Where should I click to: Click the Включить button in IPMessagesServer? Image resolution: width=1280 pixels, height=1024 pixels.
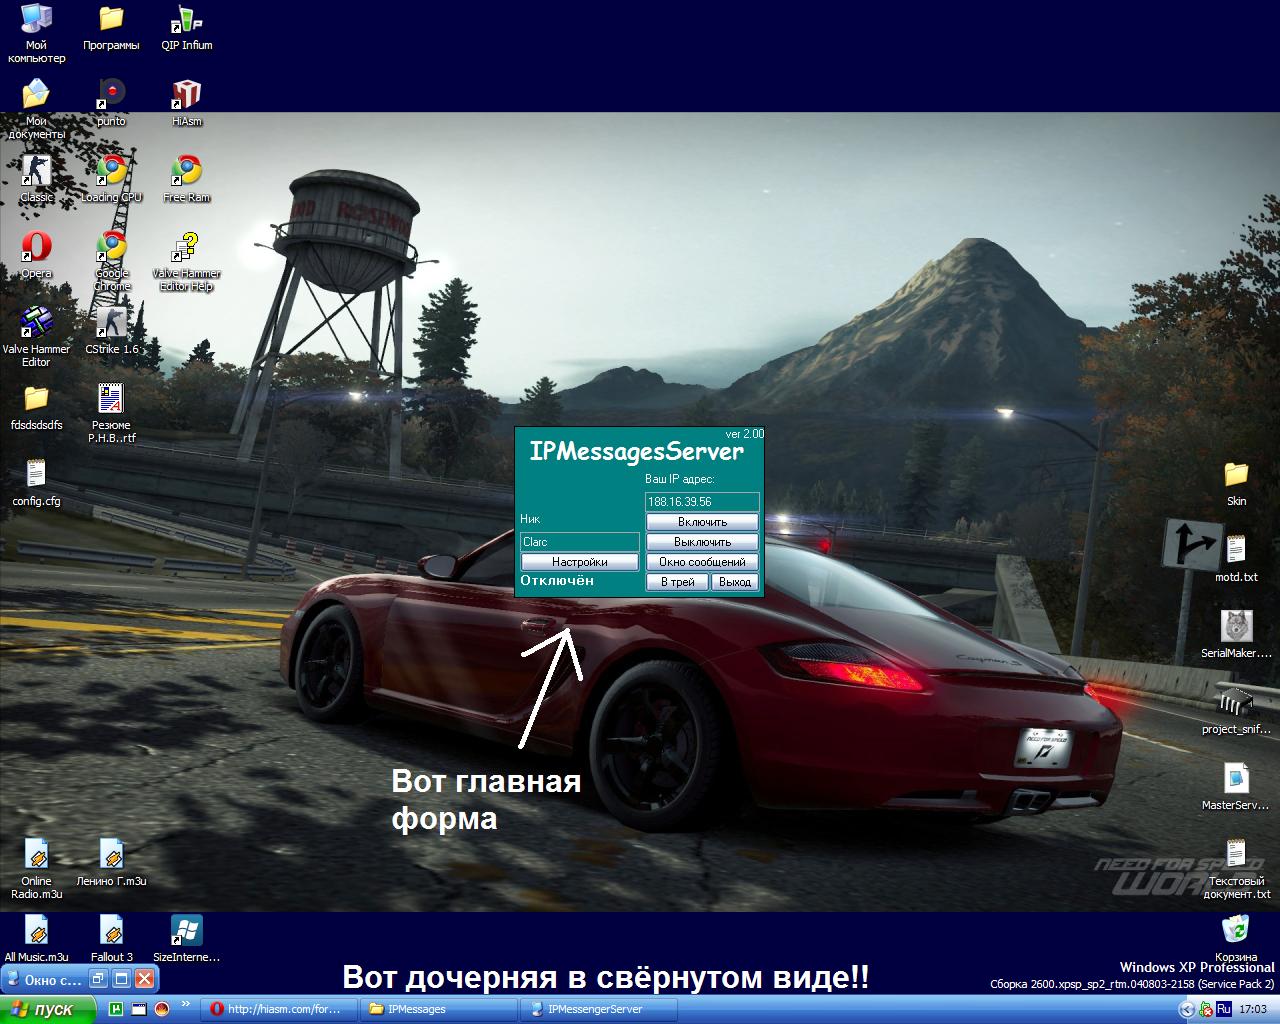pyautogui.click(x=702, y=522)
